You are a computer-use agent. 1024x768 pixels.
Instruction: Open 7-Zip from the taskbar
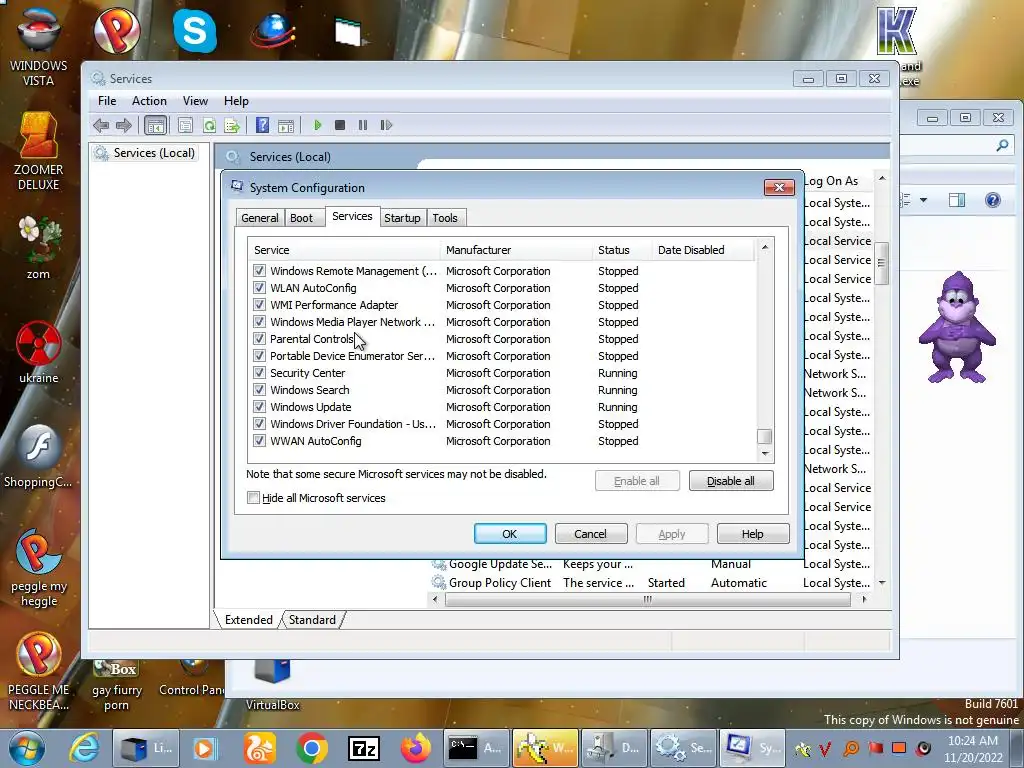click(364, 748)
